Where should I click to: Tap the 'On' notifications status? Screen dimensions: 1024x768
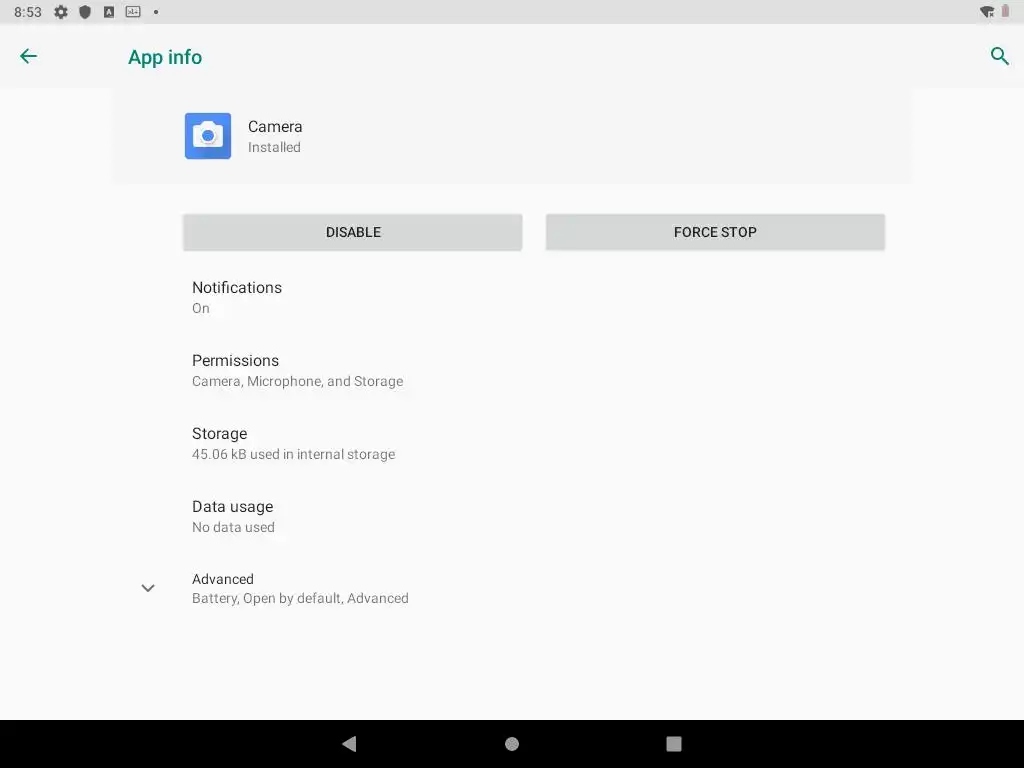tap(200, 308)
